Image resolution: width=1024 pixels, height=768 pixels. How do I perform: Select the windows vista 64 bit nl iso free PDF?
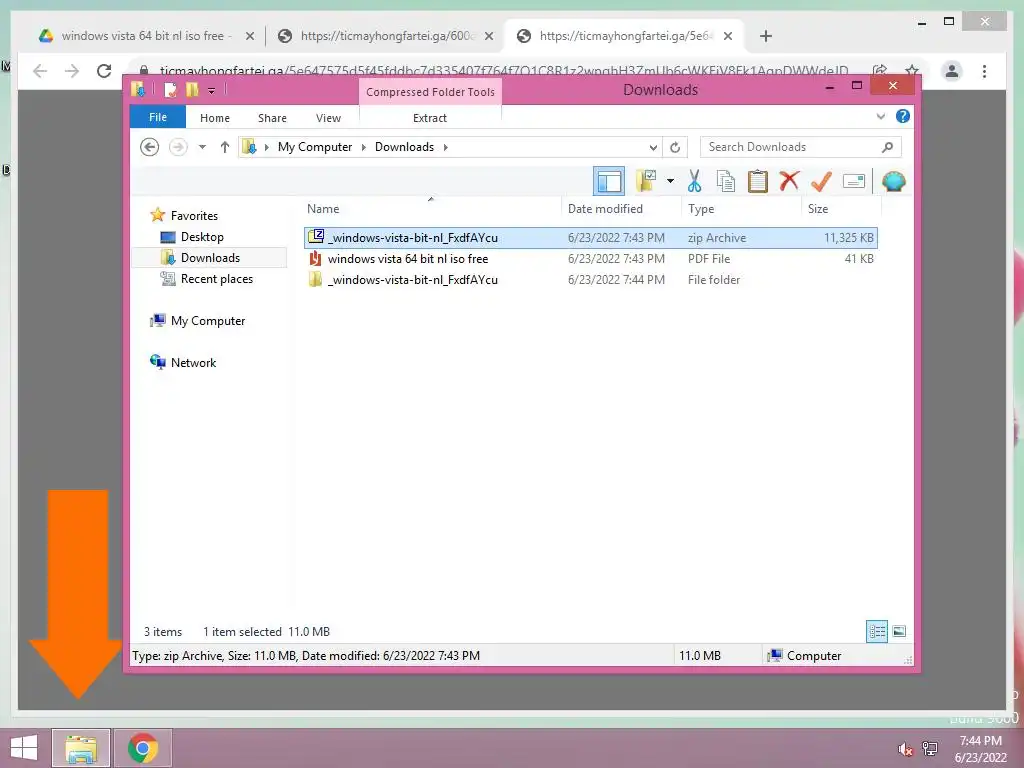click(x=591, y=259)
